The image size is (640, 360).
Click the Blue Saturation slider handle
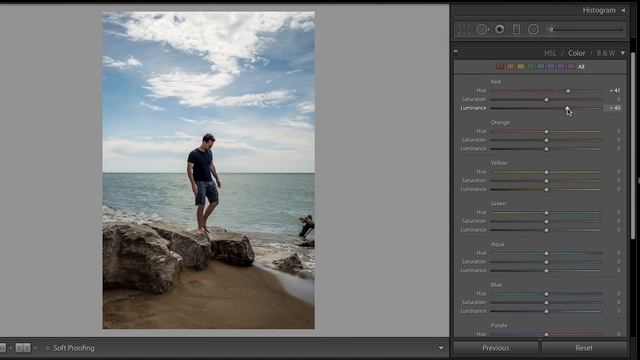547,302
